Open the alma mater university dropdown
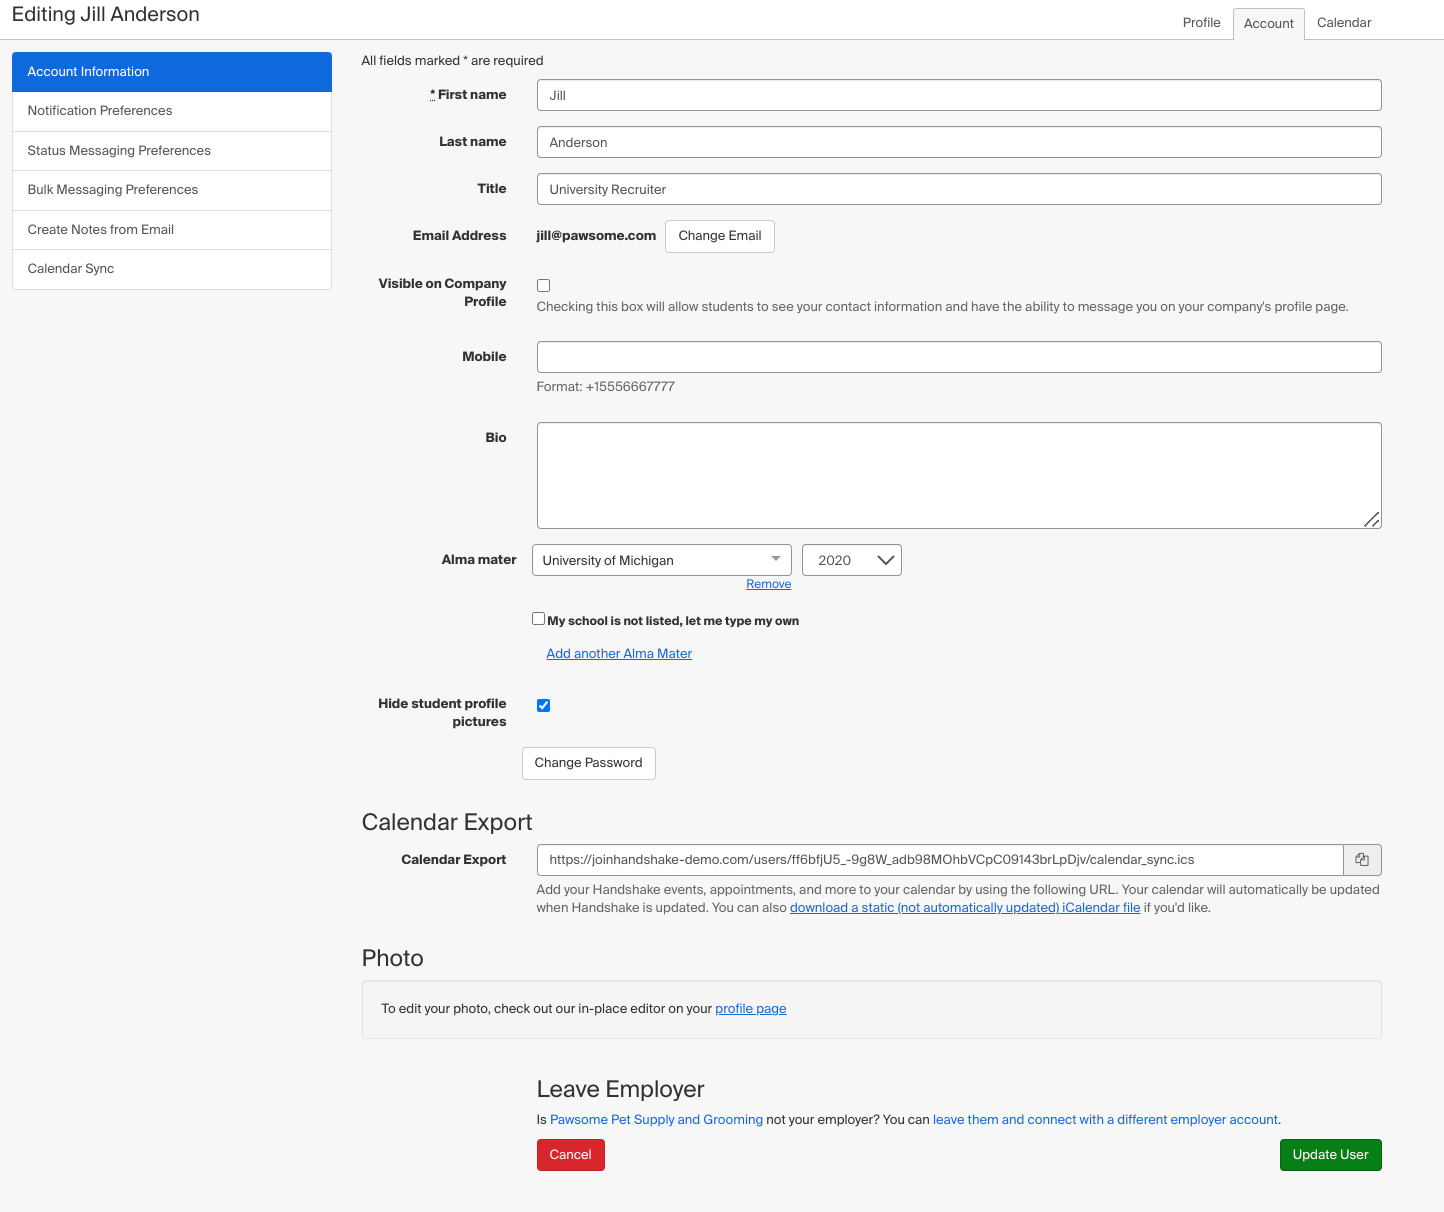Viewport: 1444px width, 1212px height. click(x=661, y=560)
